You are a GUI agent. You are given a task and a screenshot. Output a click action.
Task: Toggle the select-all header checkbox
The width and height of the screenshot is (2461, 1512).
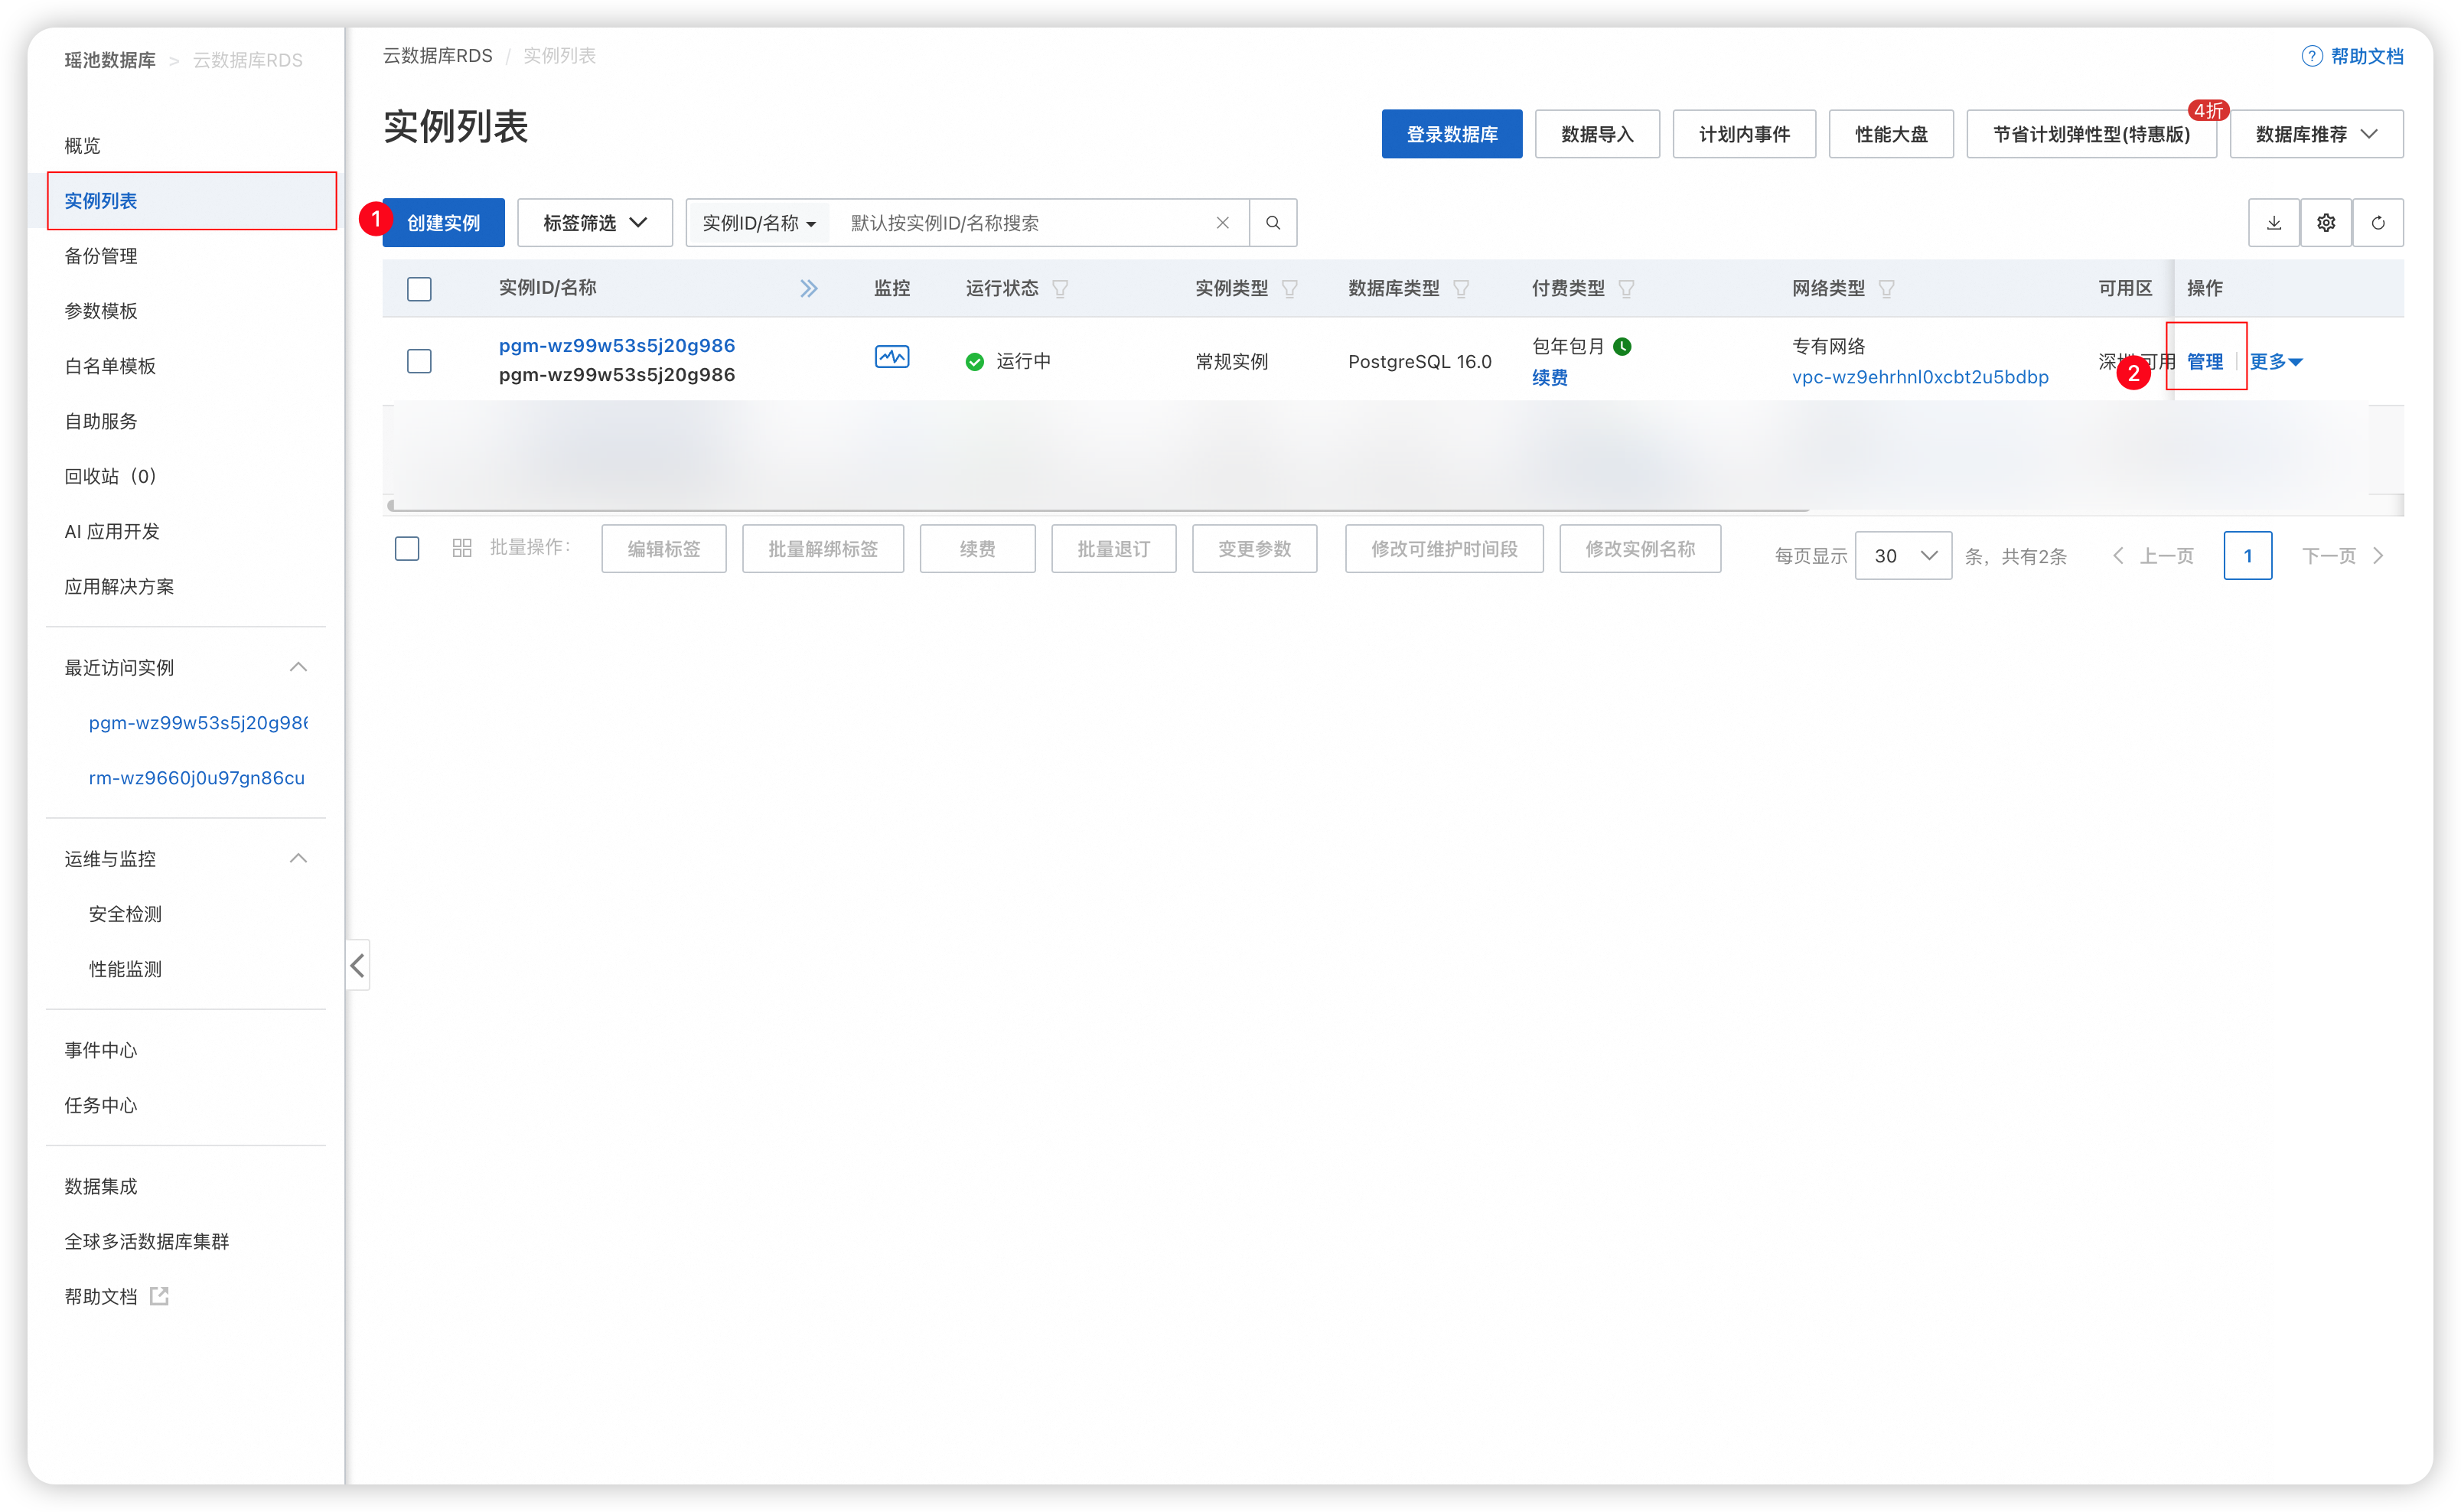pos(419,289)
